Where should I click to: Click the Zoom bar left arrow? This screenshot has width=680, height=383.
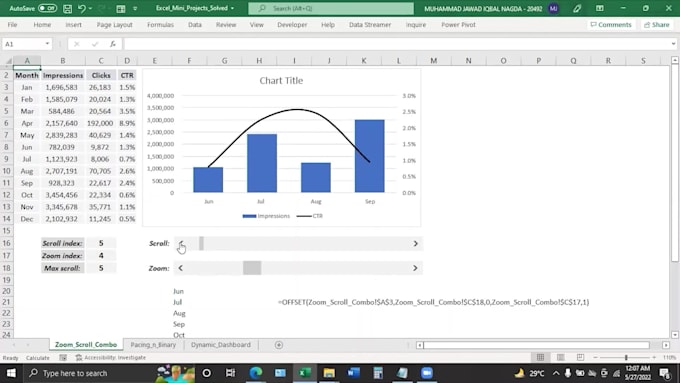(x=180, y=268)
